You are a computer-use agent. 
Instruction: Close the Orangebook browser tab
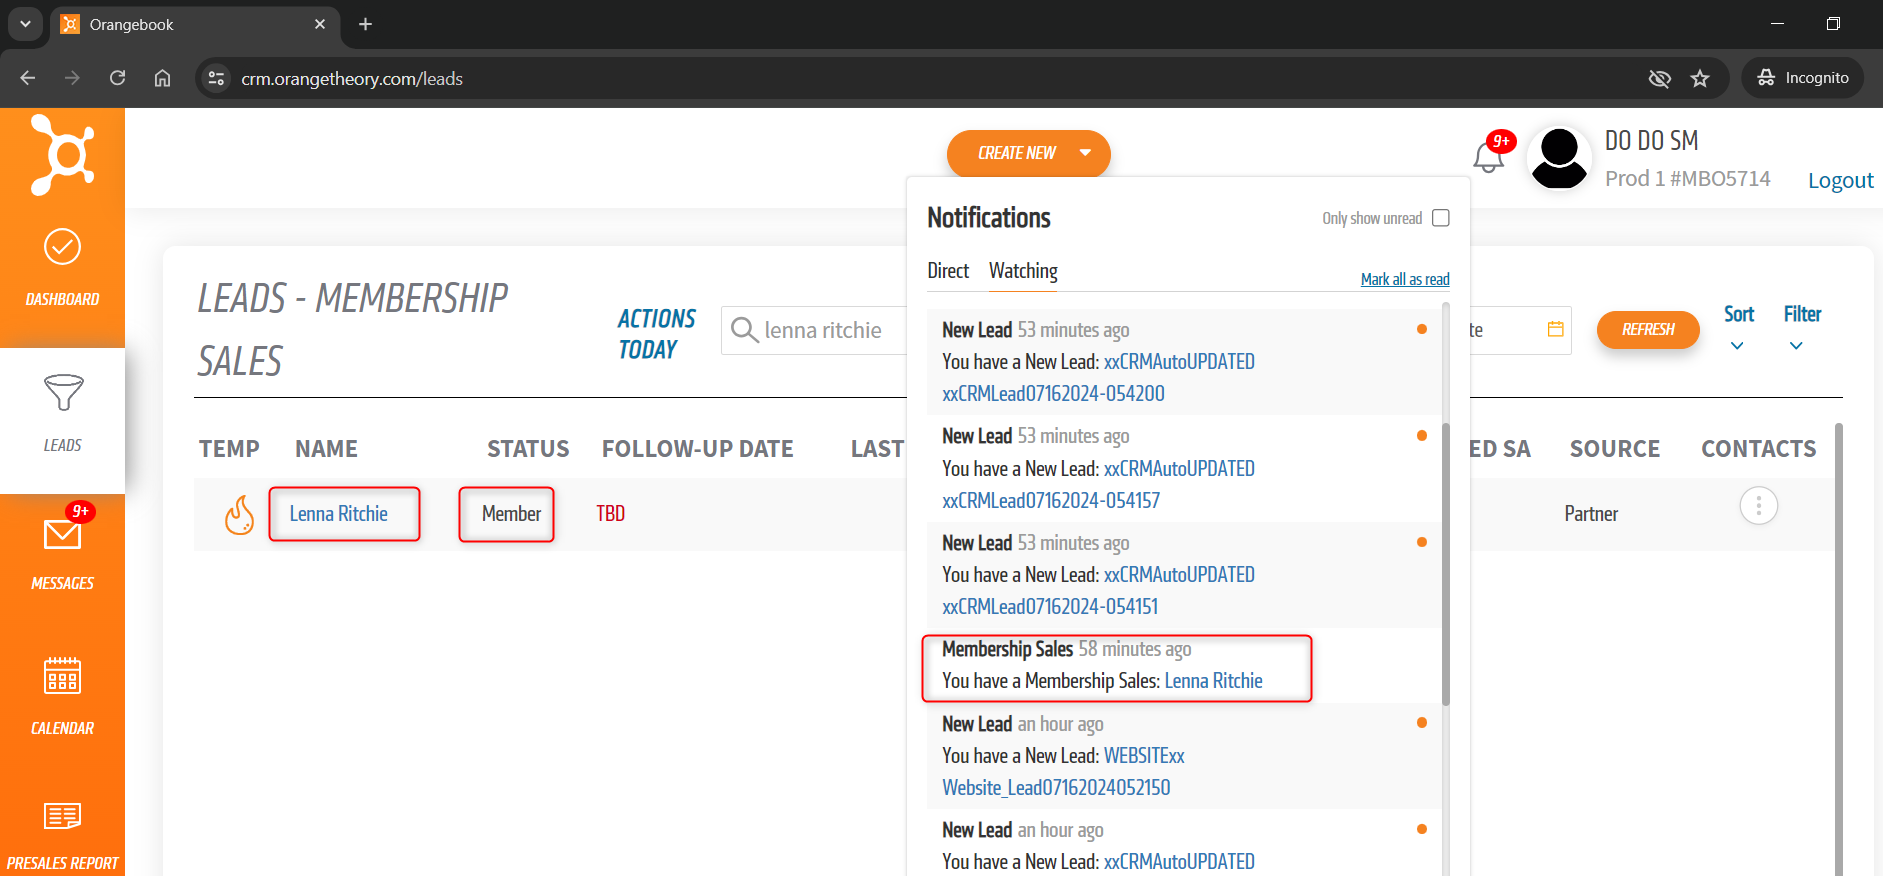point(320,24)
